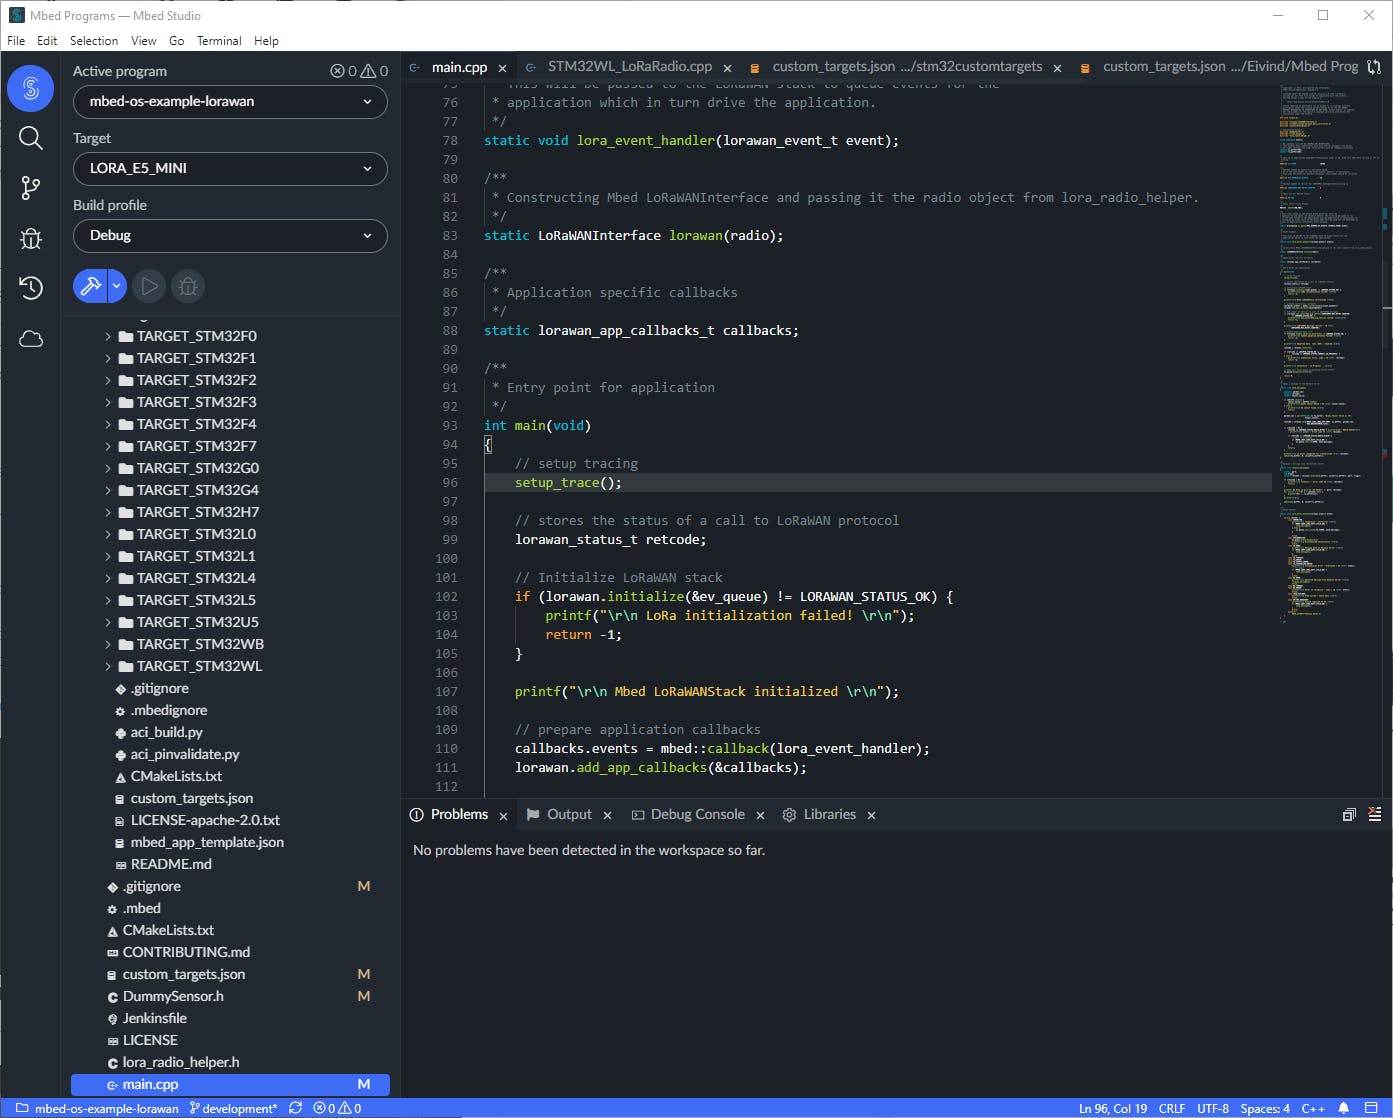Image resolution: width=1393 pixels, height=1118 pixels.
Task: Open mbed_app_template.json in the tree
Action: [207, 842]
